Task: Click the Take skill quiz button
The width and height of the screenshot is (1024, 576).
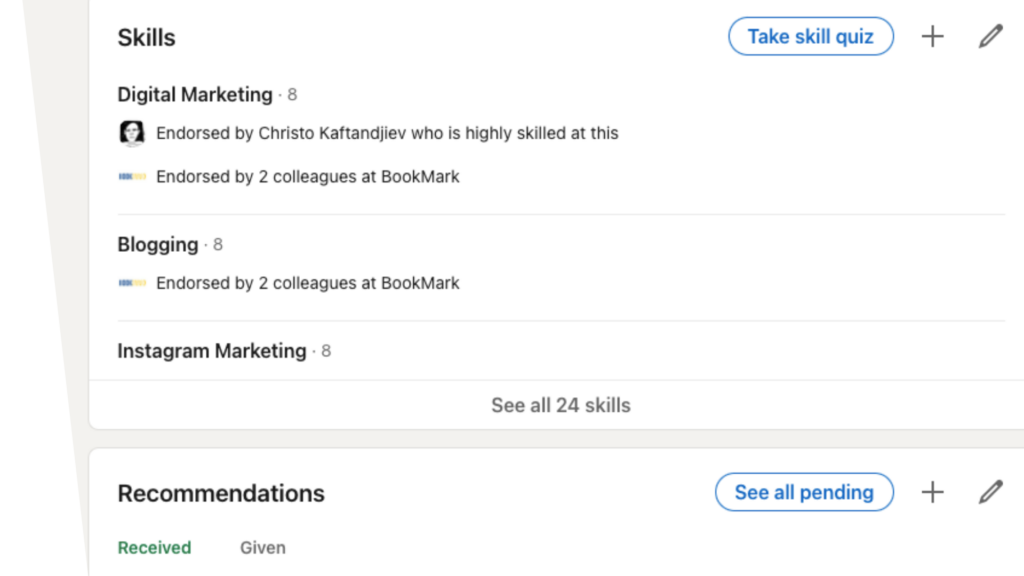Action: click(810, 37)
